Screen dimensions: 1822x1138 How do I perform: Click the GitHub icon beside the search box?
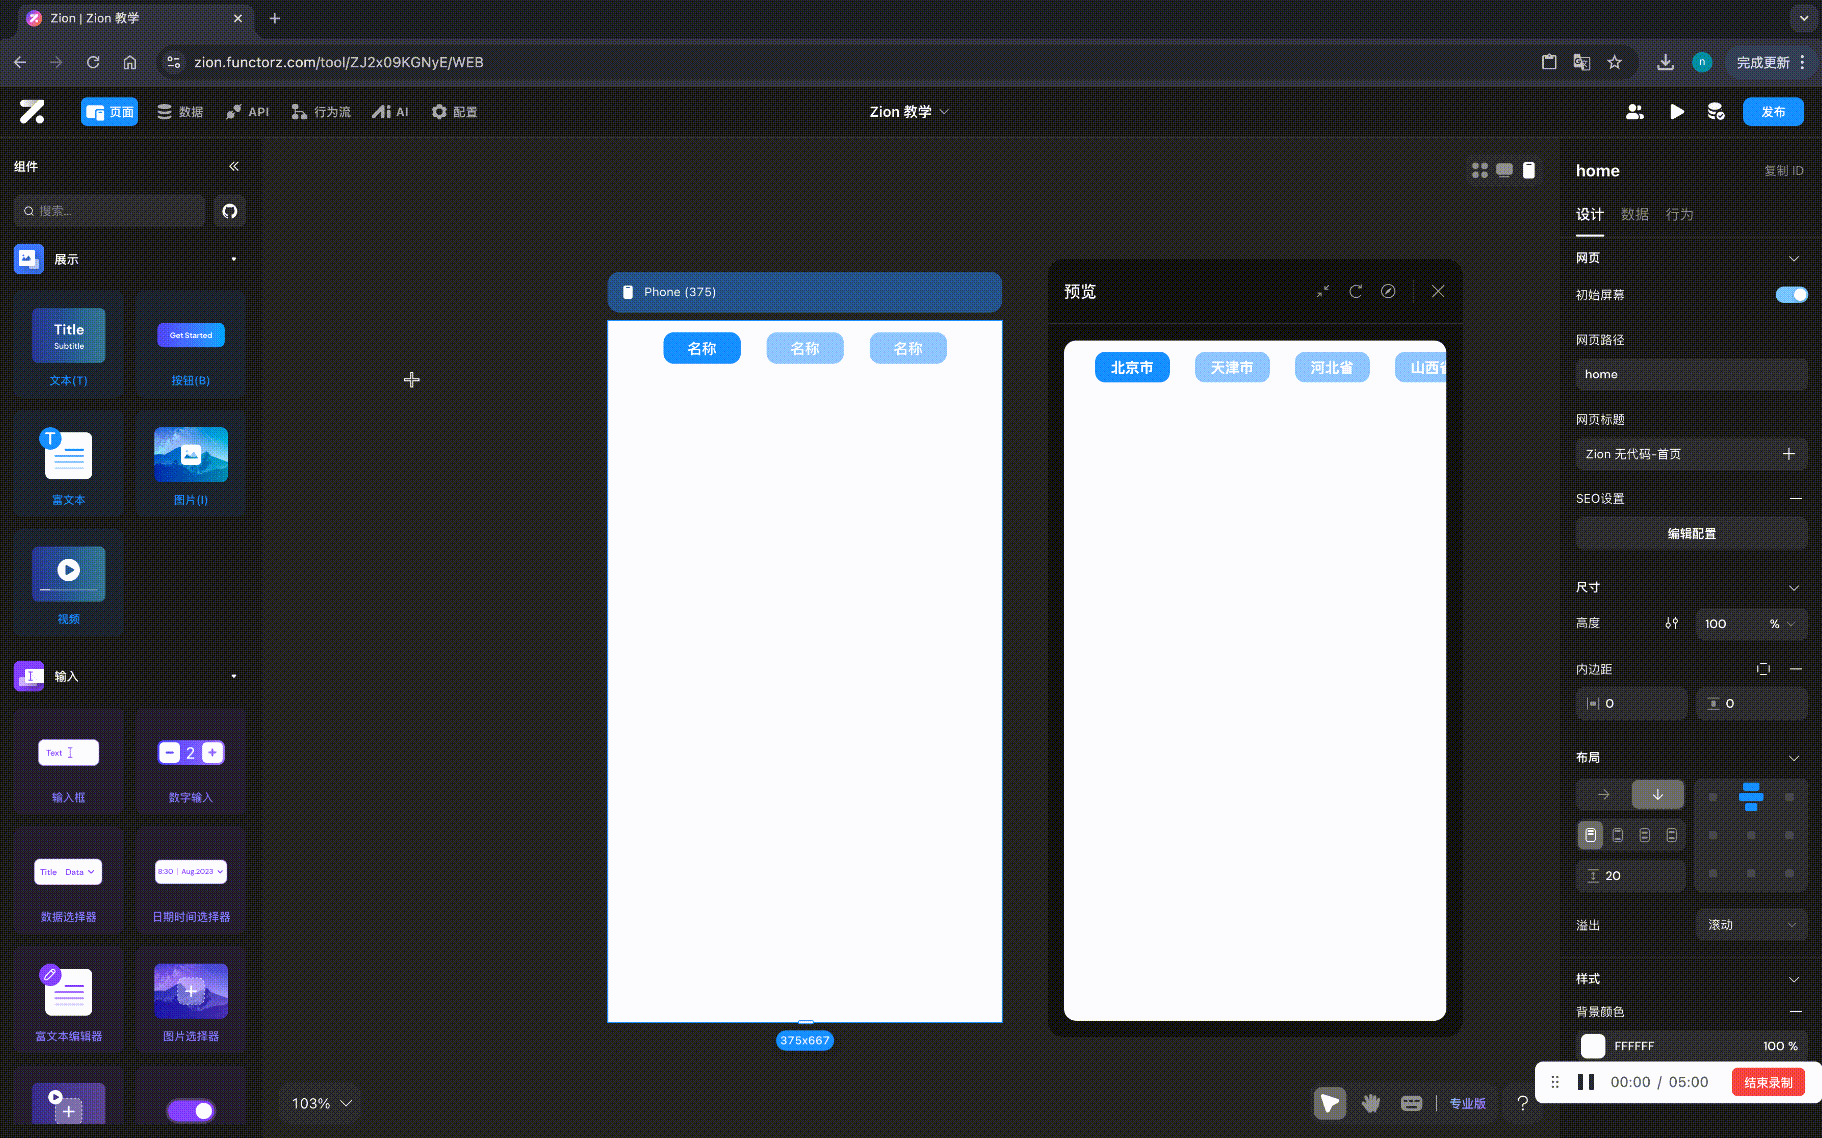pos(229,211)
